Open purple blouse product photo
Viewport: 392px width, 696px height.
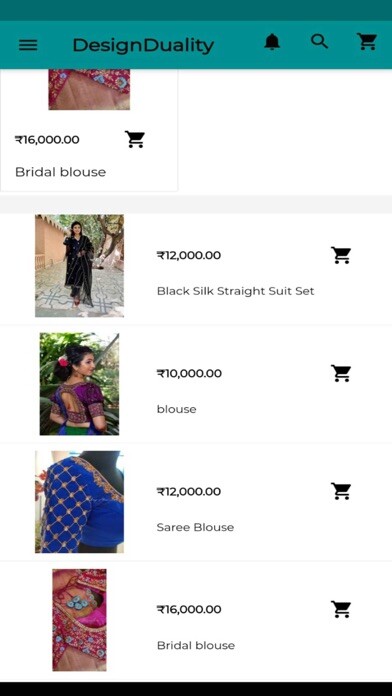79,384
